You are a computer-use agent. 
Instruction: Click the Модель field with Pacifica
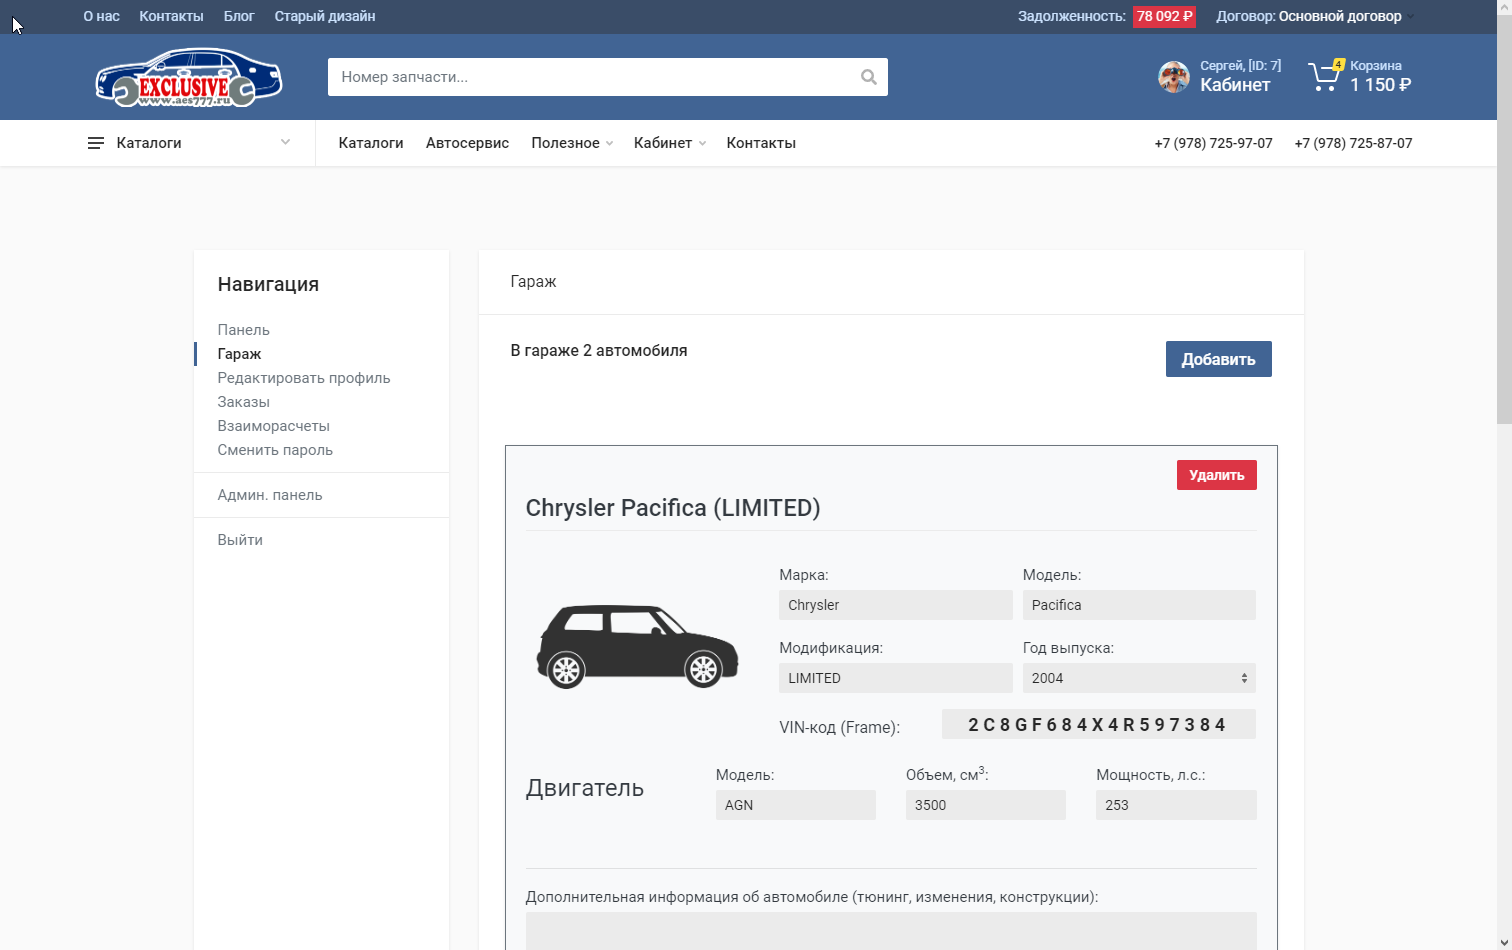(1139, 605)
